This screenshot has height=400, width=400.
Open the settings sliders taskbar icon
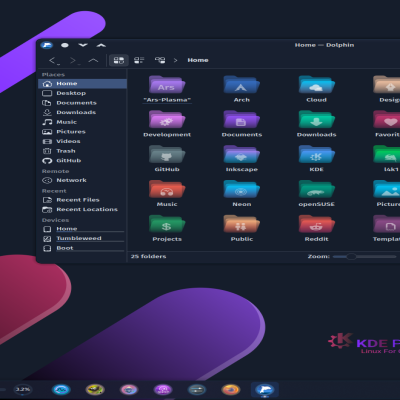click(197, 389)
